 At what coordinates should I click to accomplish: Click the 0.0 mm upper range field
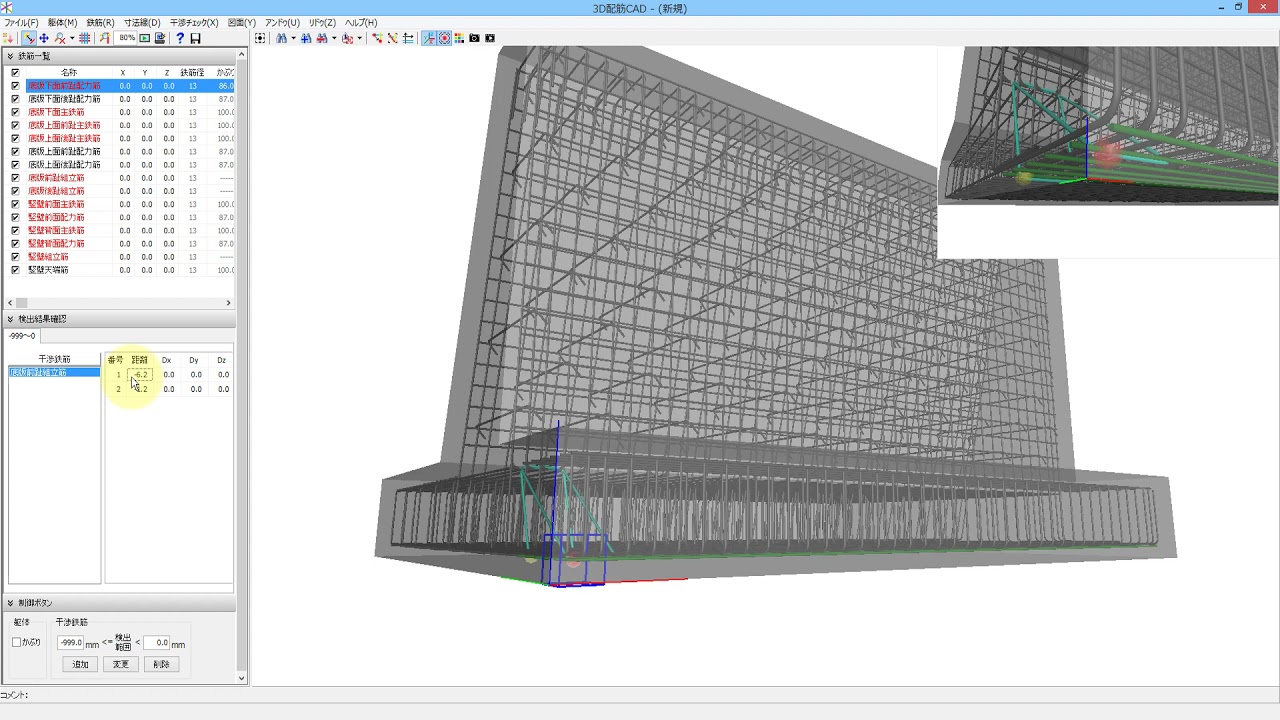[x=156, y=643]
